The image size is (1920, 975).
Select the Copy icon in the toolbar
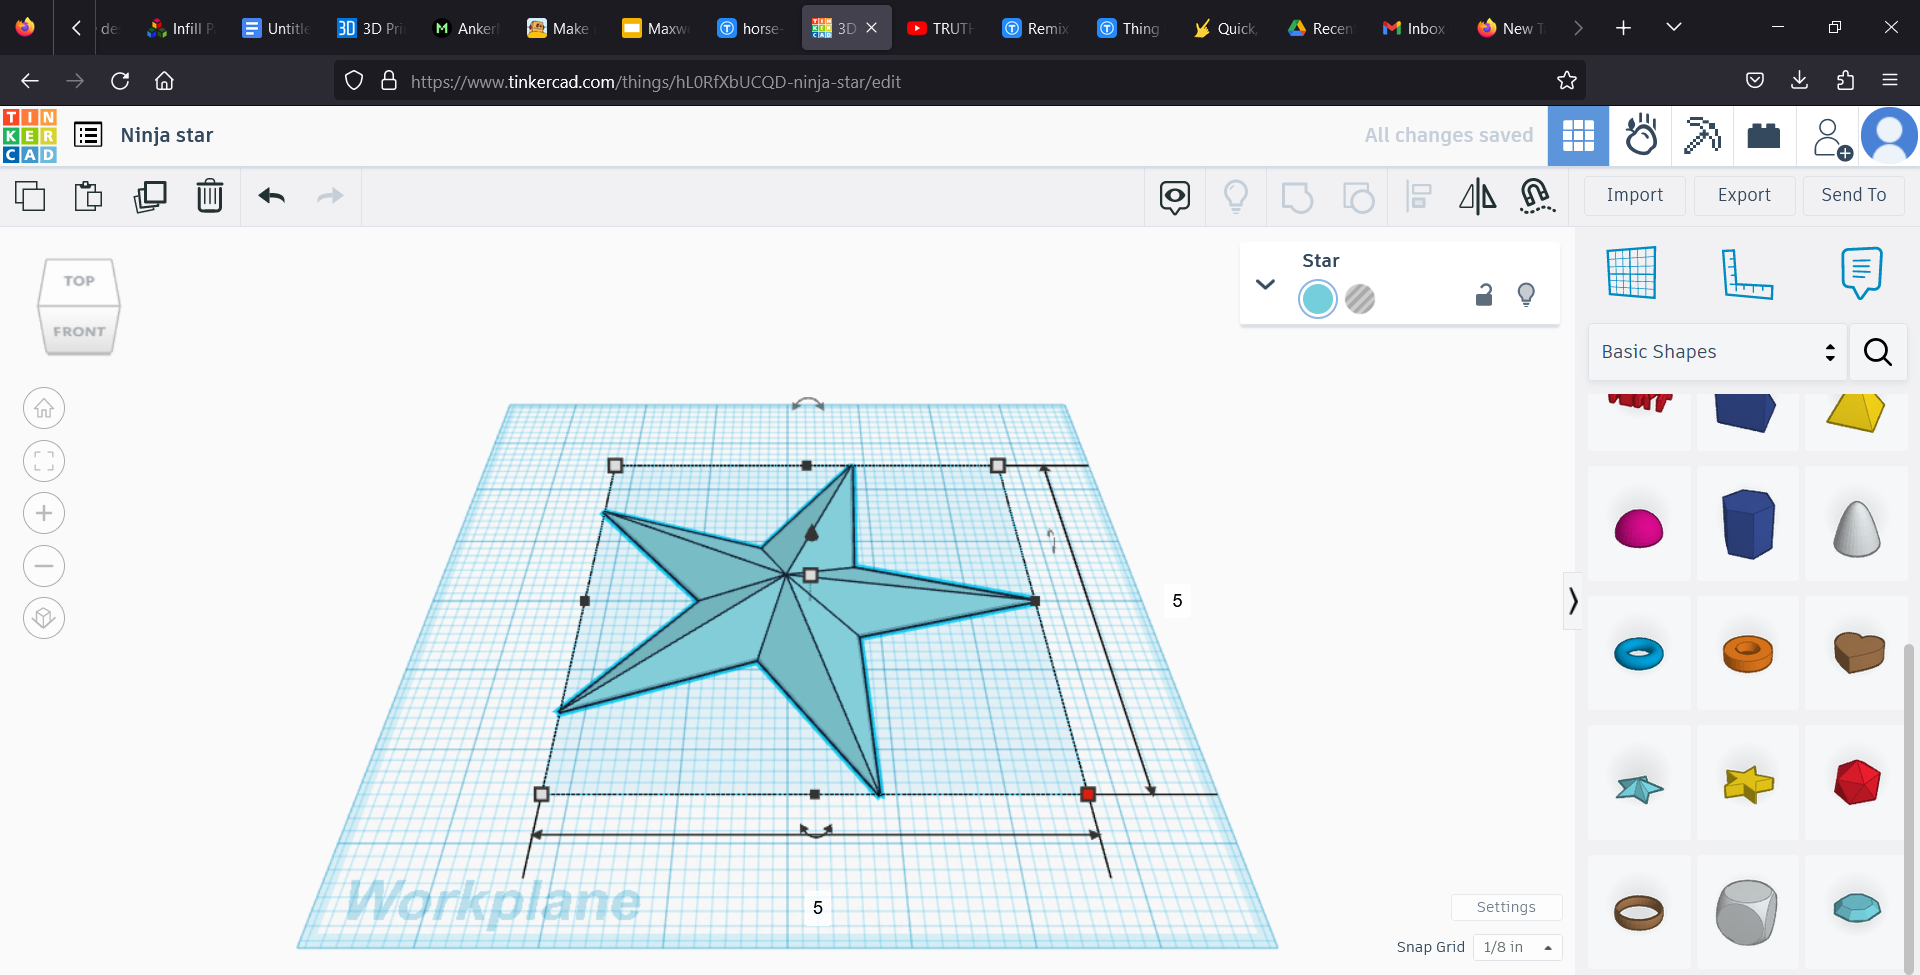point(30,196)
